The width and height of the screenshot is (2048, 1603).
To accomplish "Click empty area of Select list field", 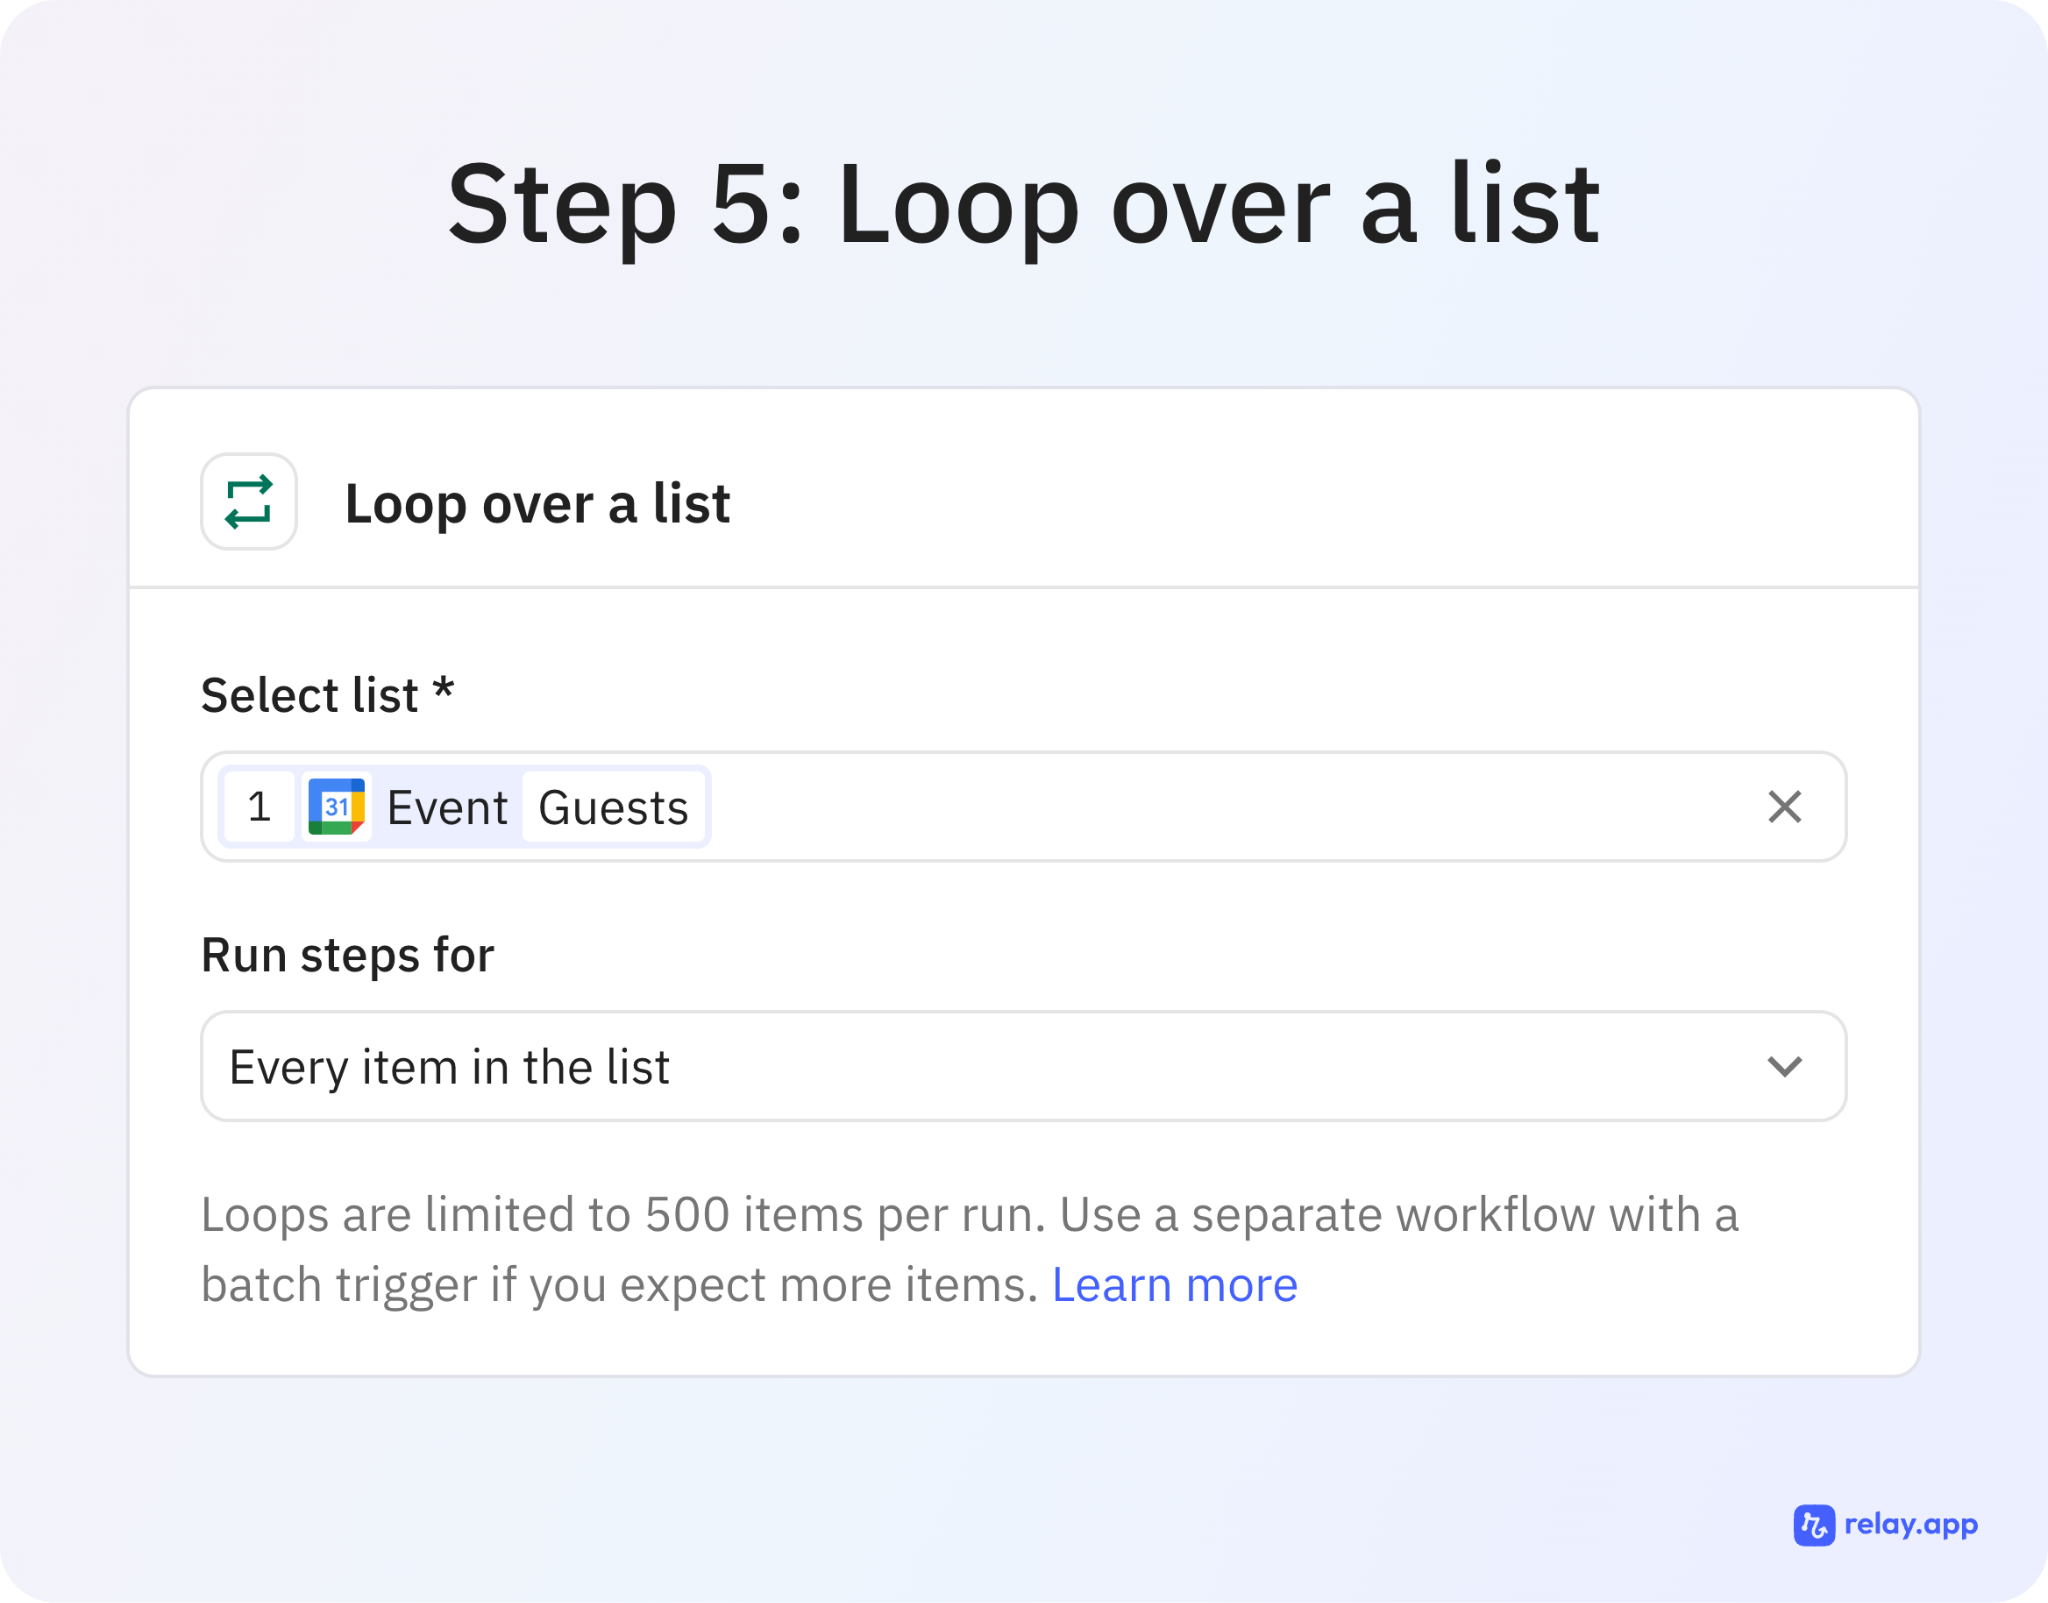I will pyautogui.click(x=1200, y=806).
